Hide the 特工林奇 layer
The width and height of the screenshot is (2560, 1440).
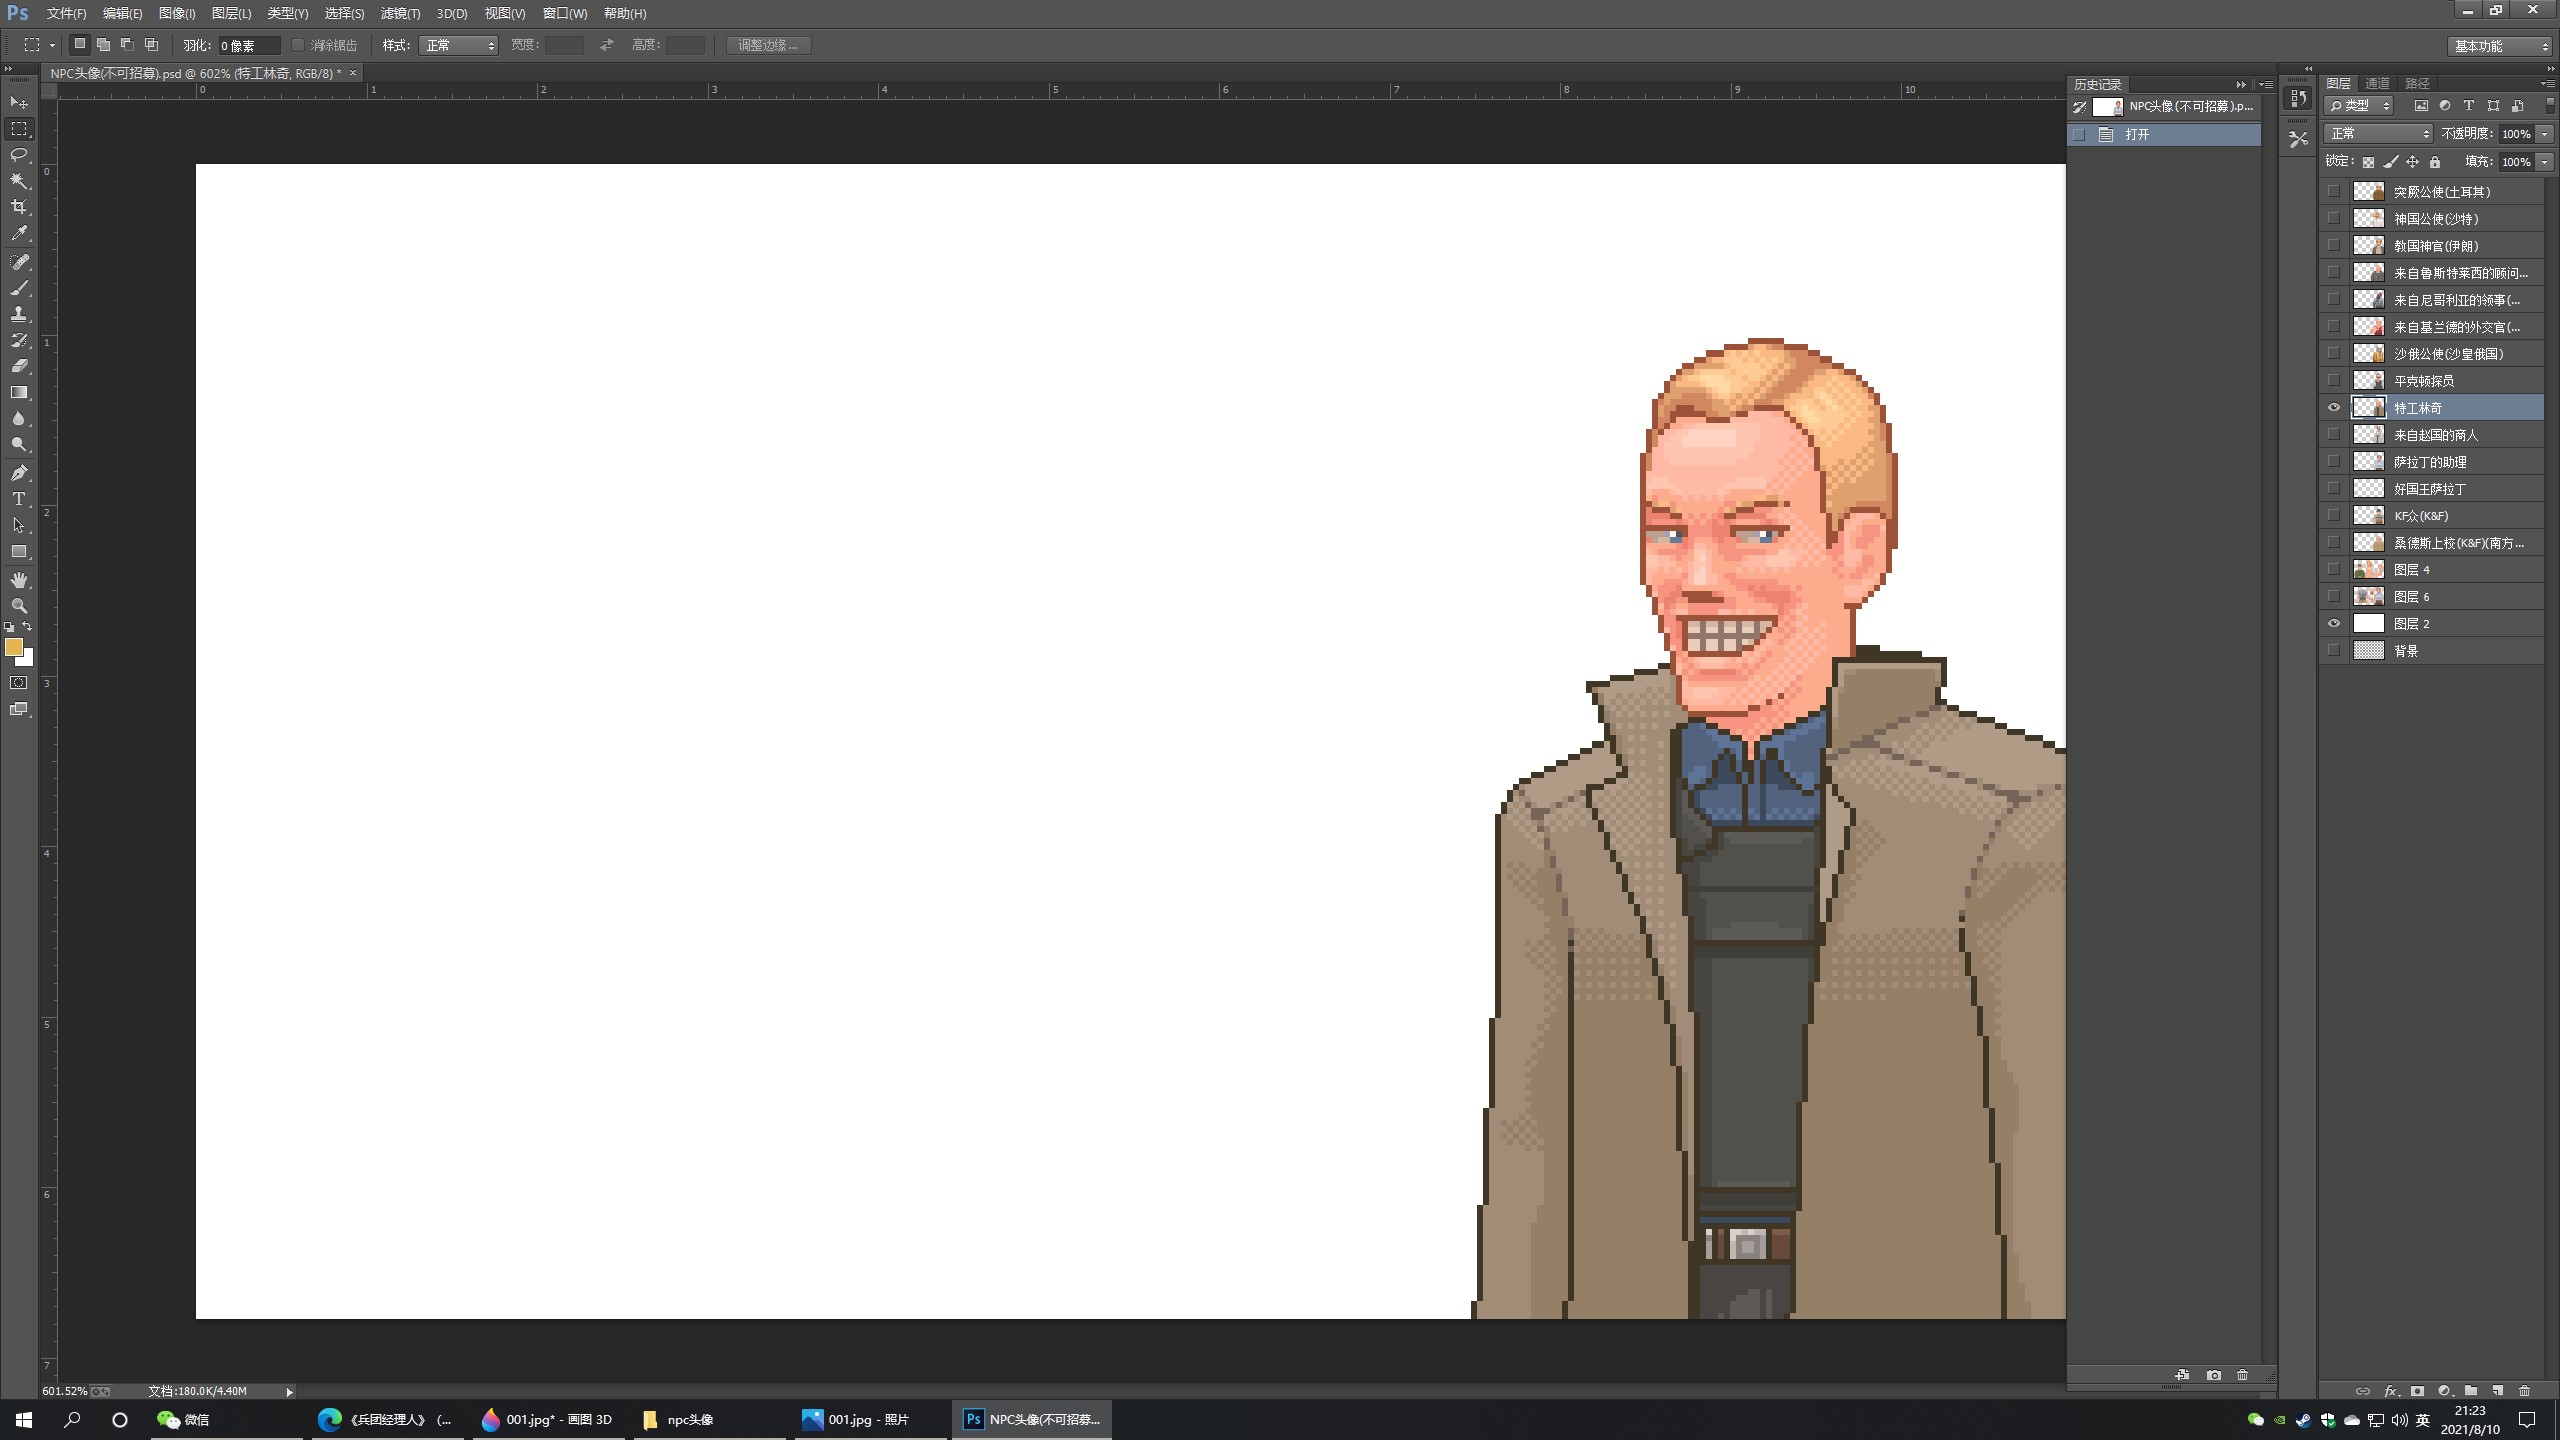(x=2334, y=408)
